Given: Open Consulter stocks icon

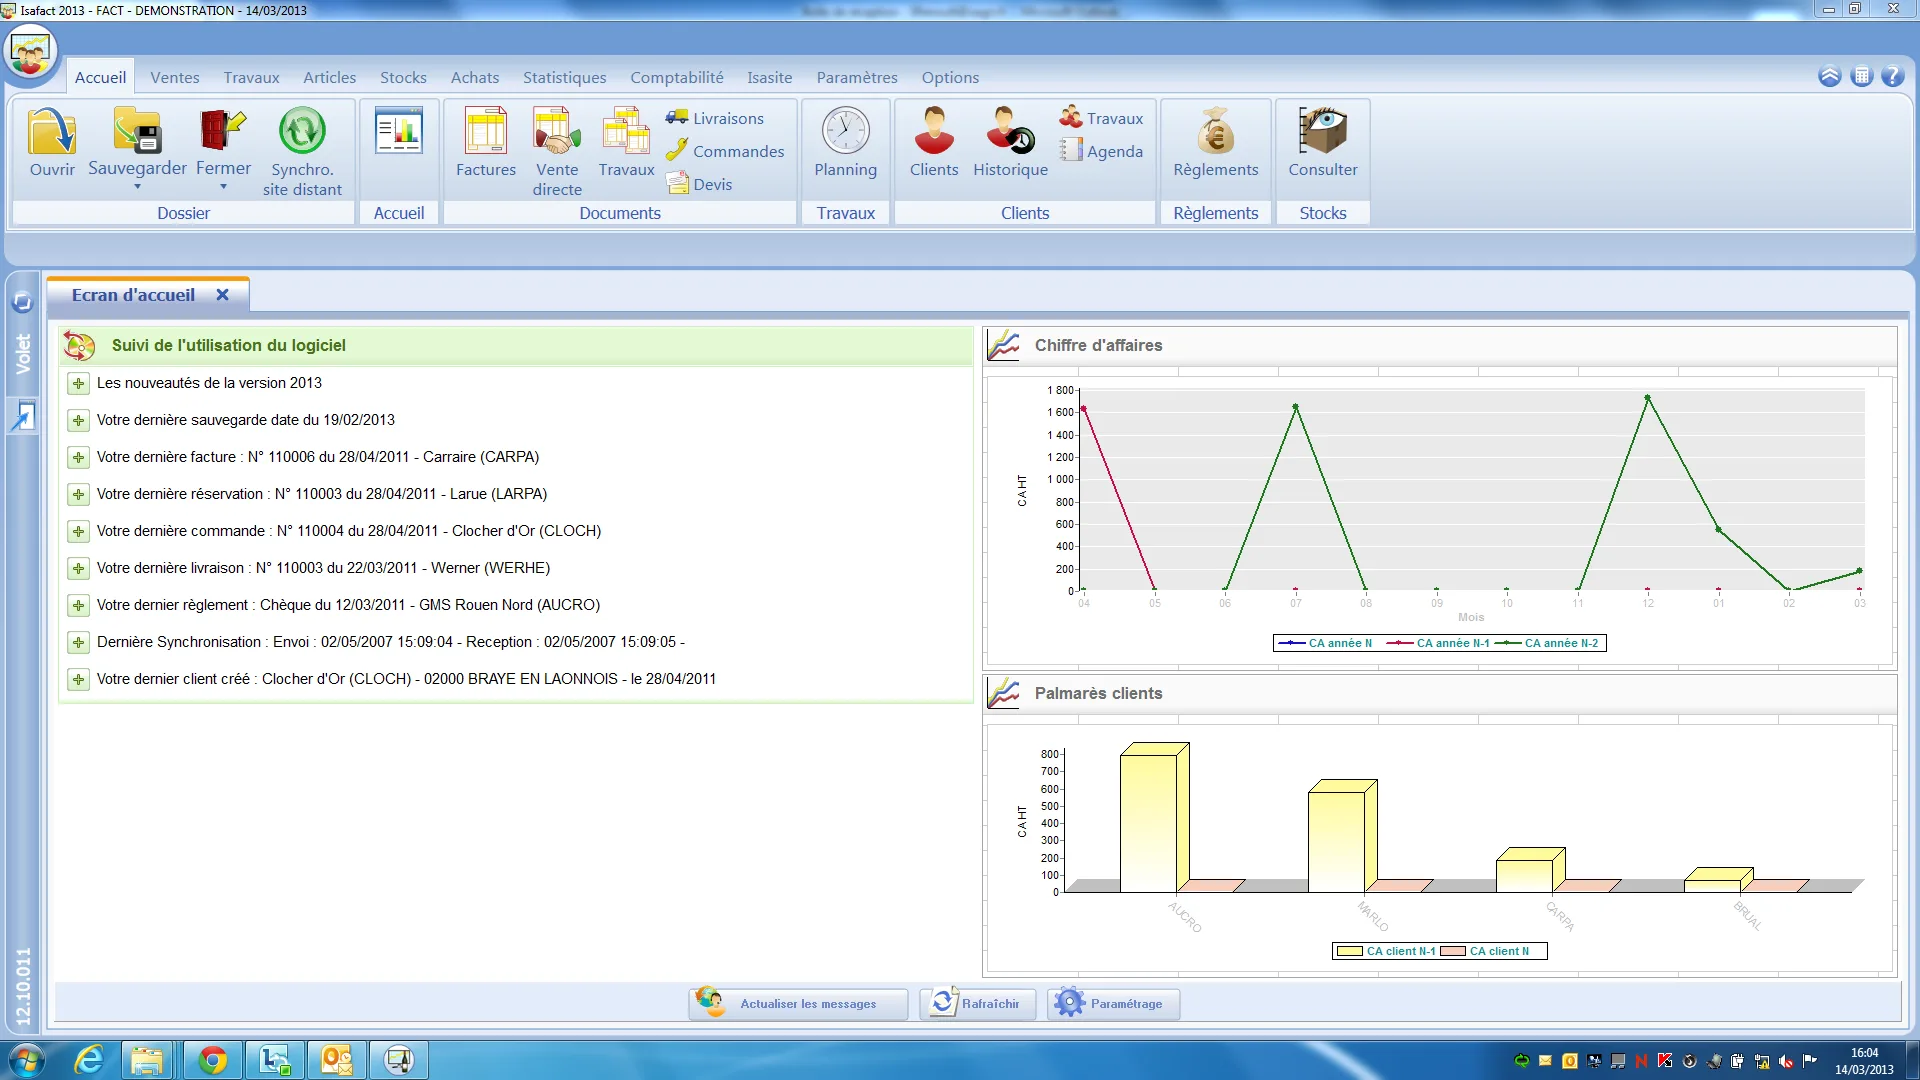Looking at the screenshot, I should 1323,132.
